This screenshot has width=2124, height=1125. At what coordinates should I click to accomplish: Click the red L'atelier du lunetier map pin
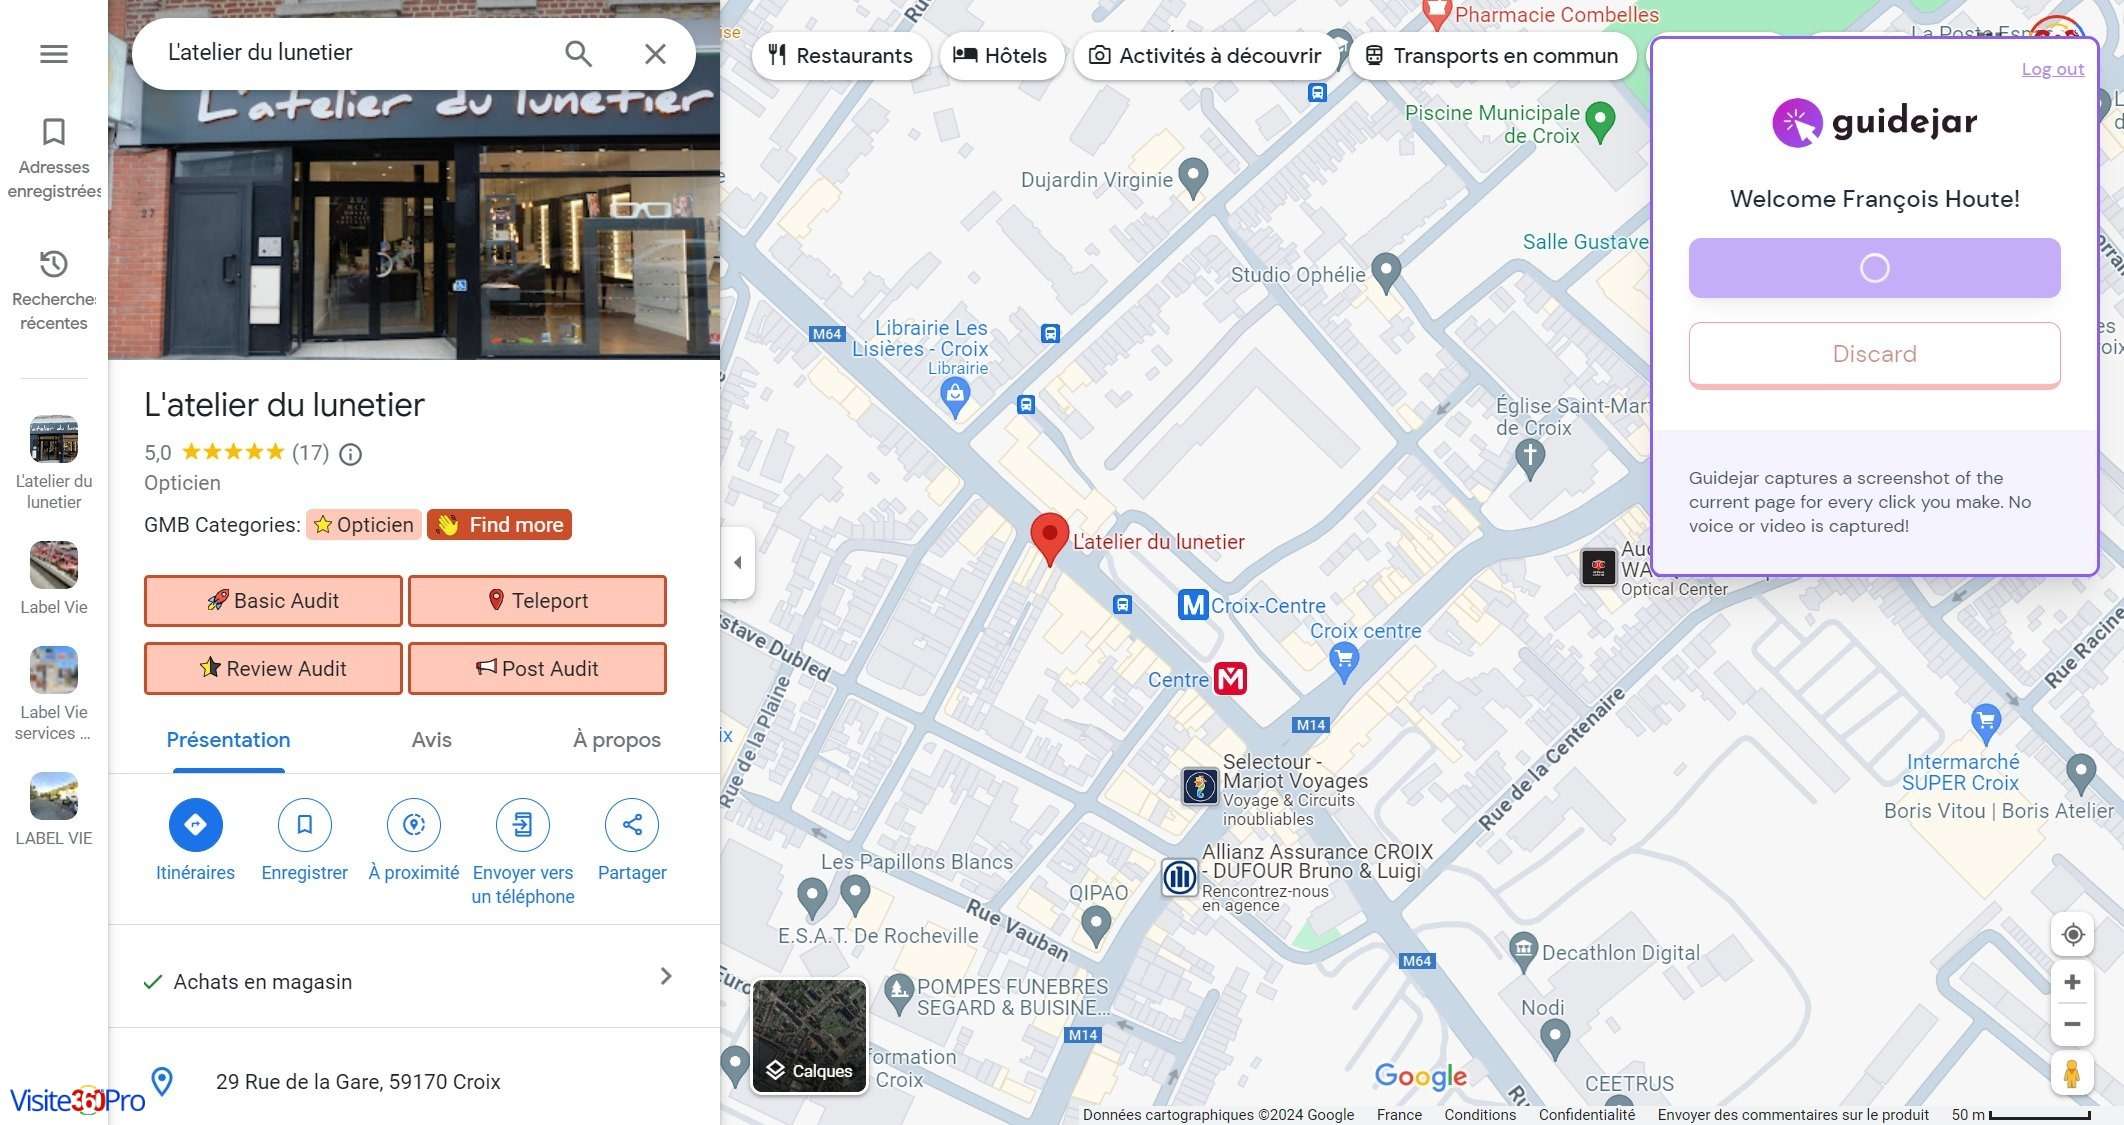1049,539
